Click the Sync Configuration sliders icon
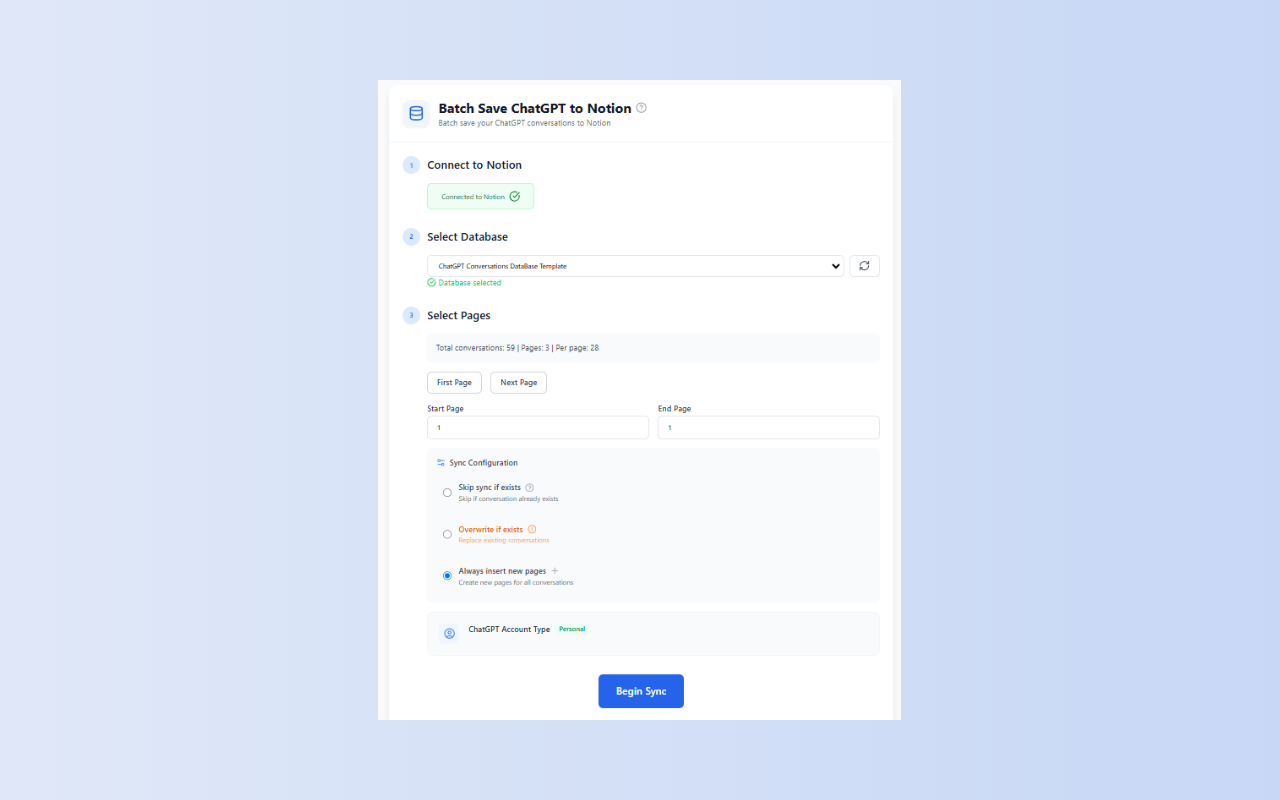 pos(441,463)
